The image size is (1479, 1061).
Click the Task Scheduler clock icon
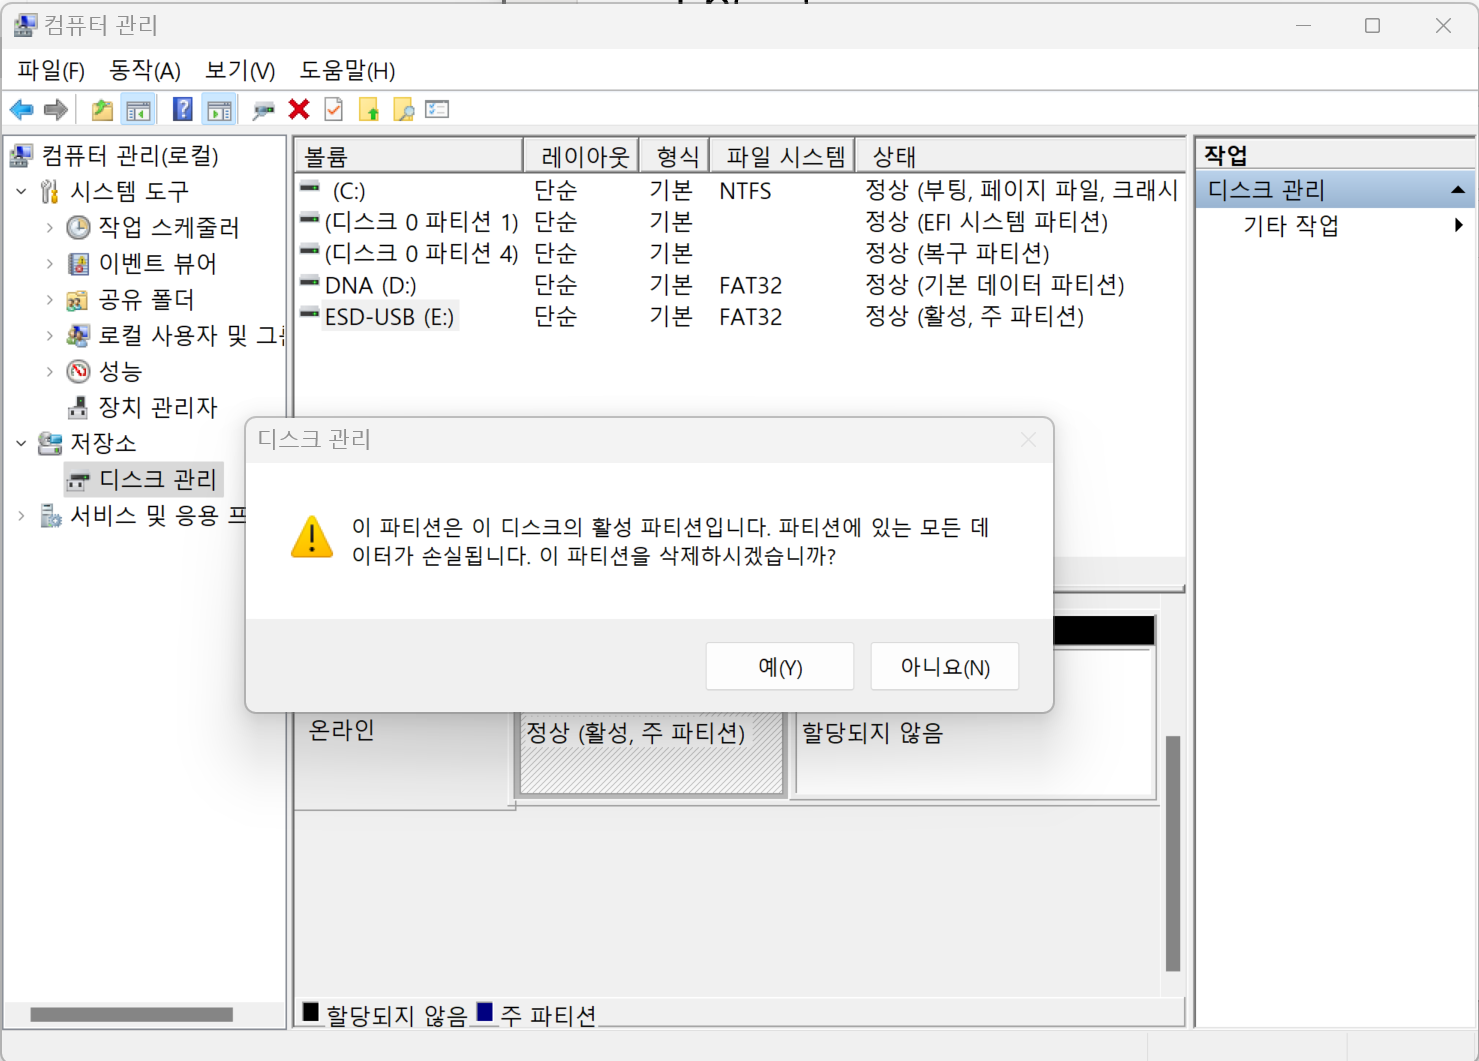click(78, 227)
